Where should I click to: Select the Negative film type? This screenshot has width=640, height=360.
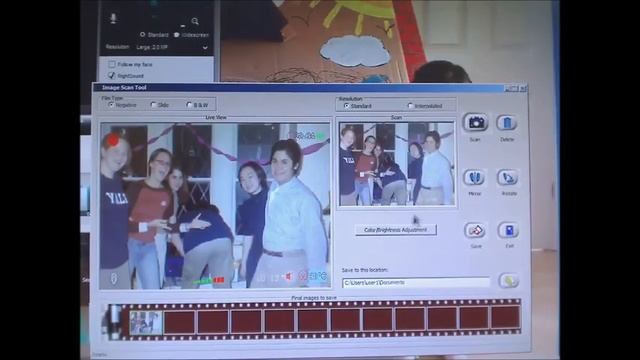click(x=111, y=105)
